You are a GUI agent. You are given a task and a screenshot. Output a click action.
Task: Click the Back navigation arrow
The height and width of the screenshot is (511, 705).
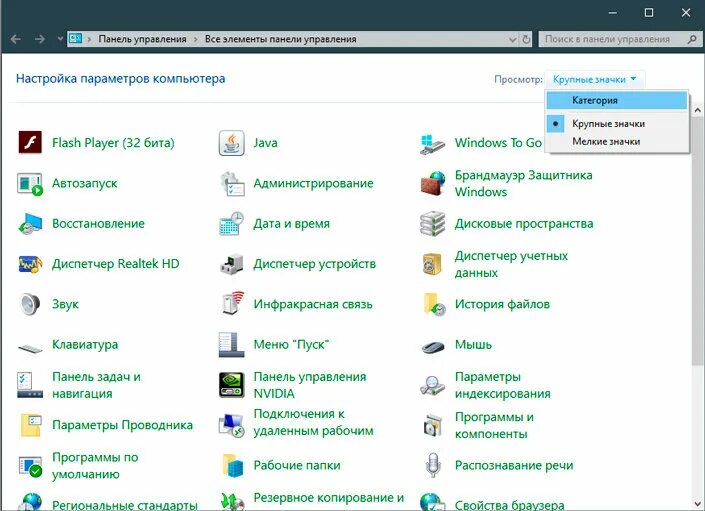click(16, 39)
